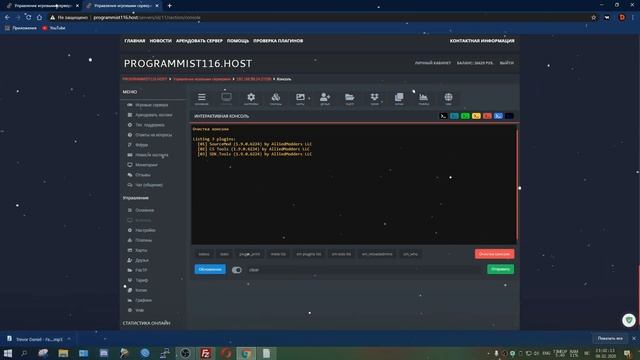The width and height of the screenshot is (640, 360).
Task: Select the black terminal console theme swatch
Action: (x=443, y=116)
